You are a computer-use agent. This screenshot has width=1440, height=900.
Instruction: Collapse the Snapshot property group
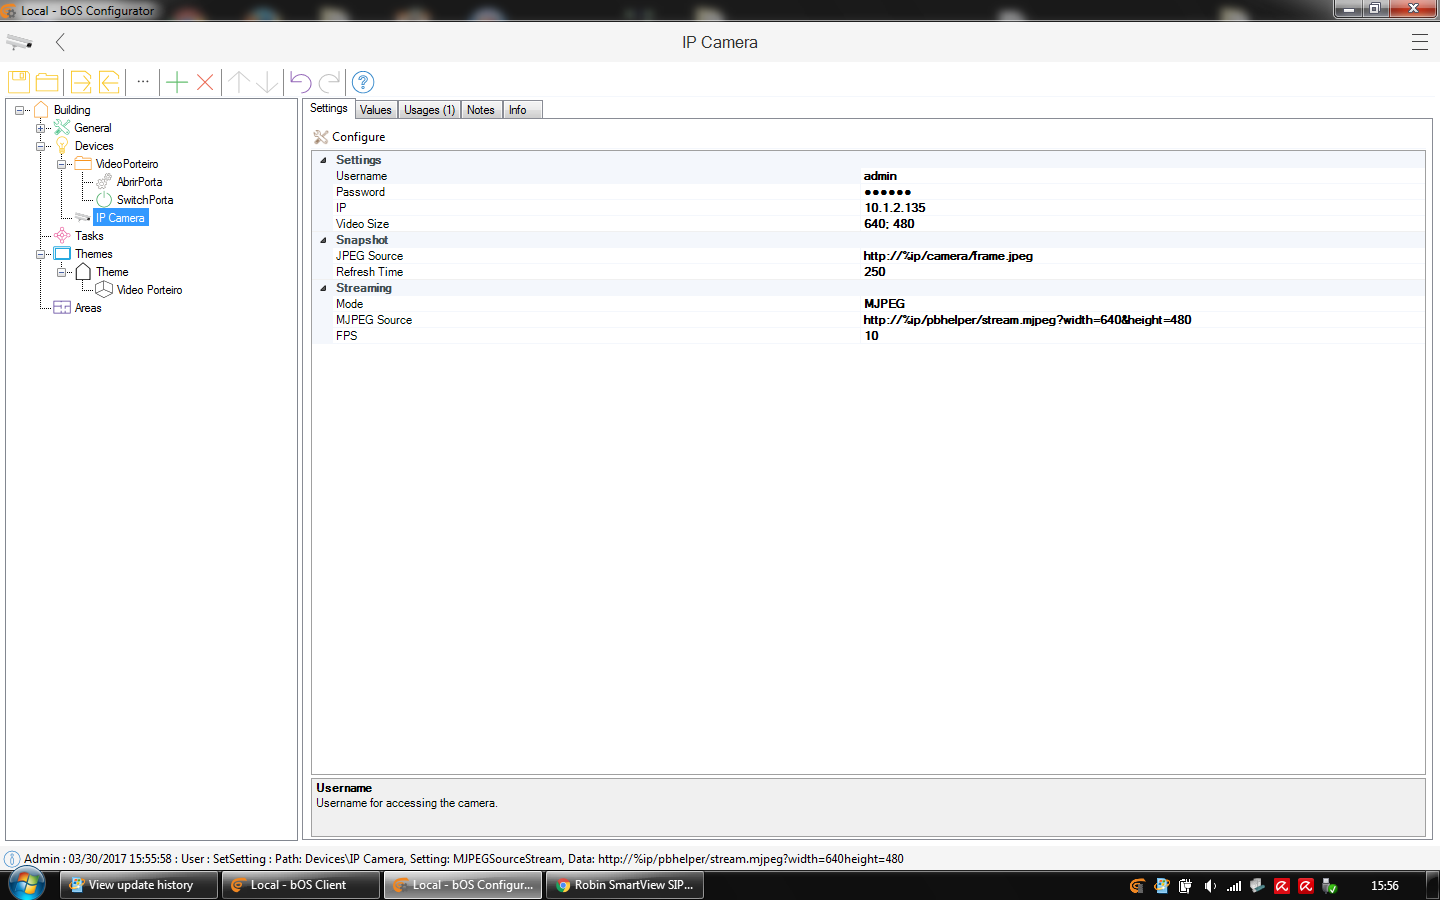[323, 240]
